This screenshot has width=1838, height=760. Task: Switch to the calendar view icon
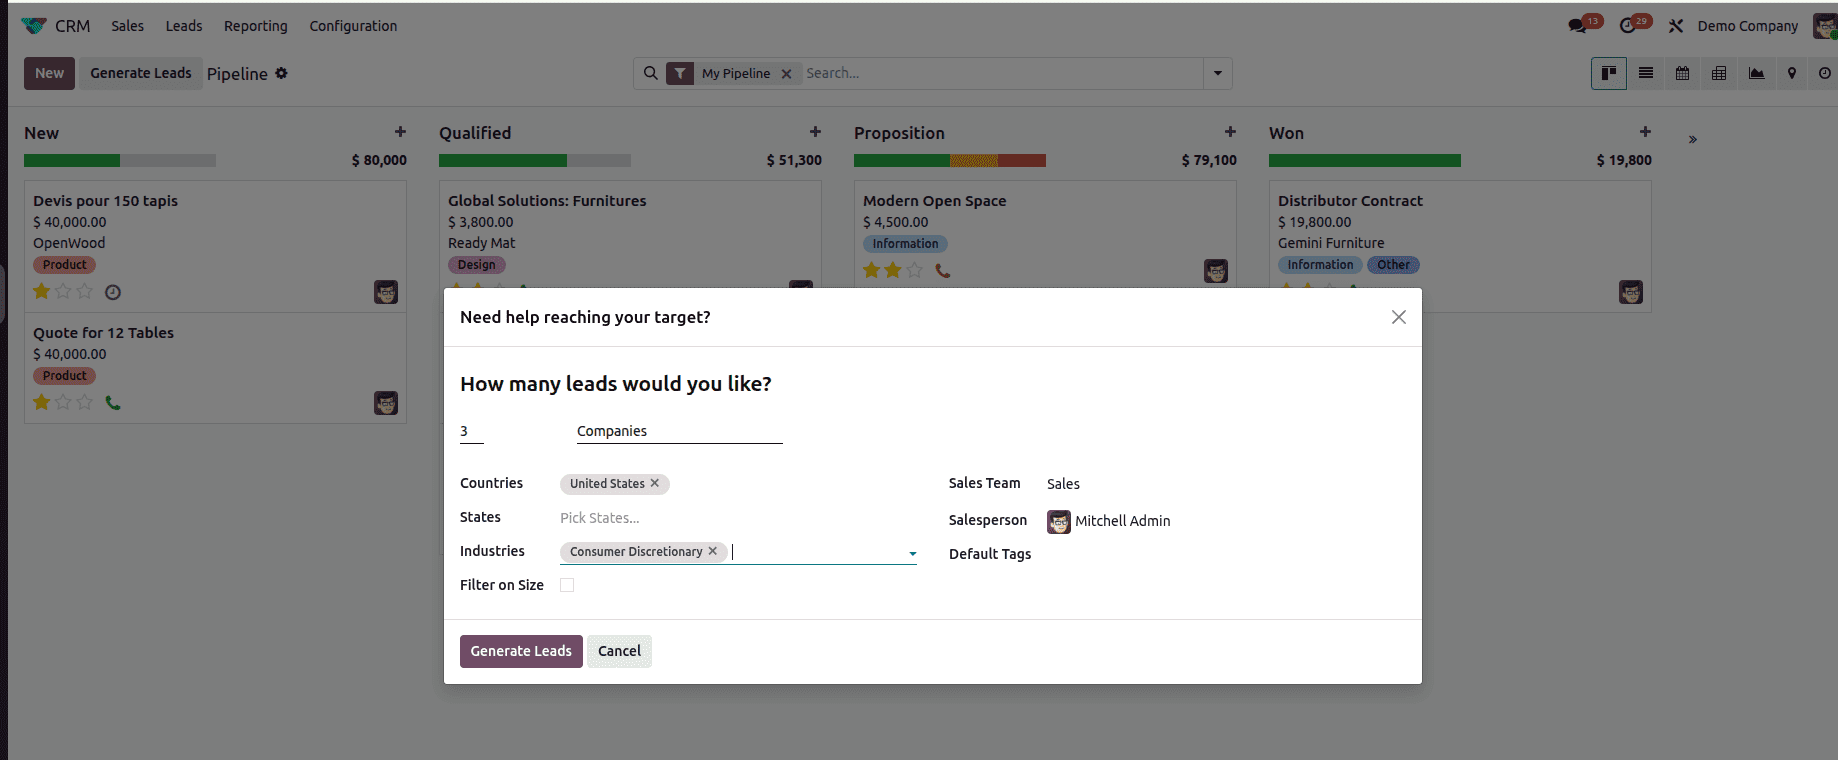pyautogui.click(x=1683, y=73)
